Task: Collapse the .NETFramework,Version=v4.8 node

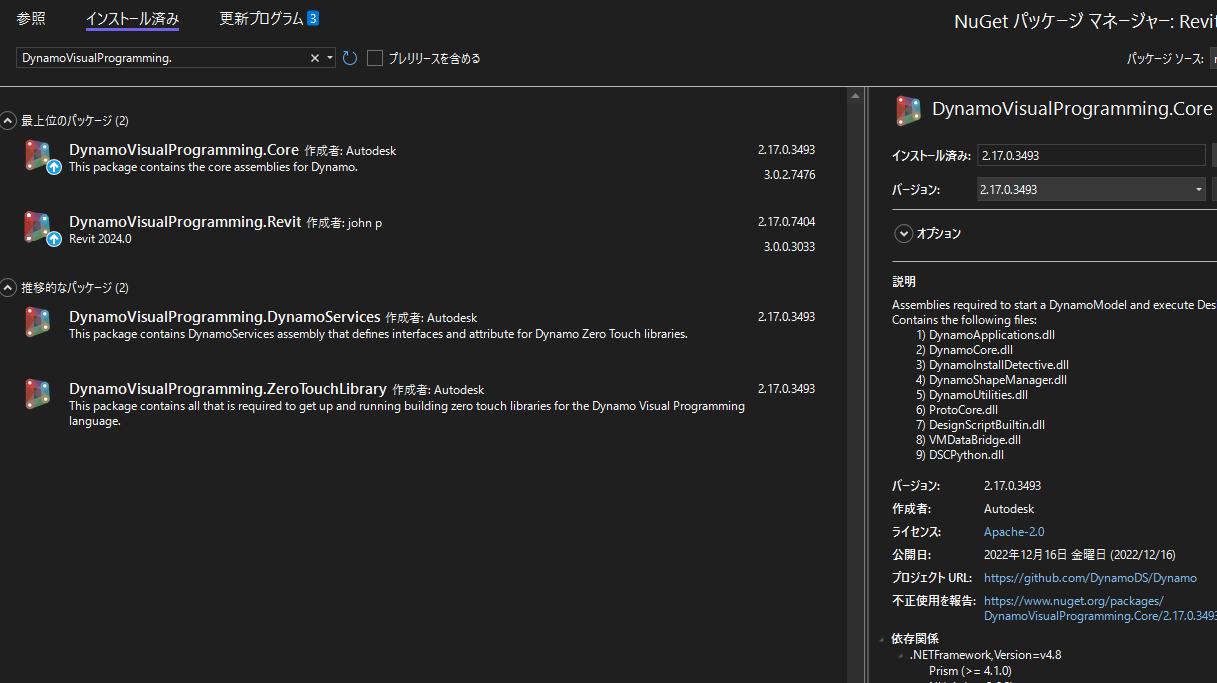Action: click(x=901, y=655)
